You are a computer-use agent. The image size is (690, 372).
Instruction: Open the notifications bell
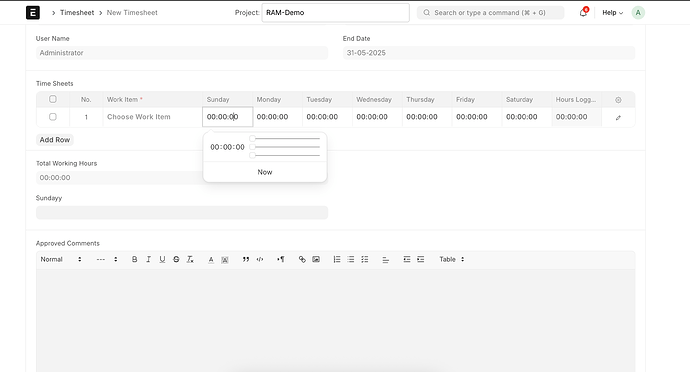583,12
